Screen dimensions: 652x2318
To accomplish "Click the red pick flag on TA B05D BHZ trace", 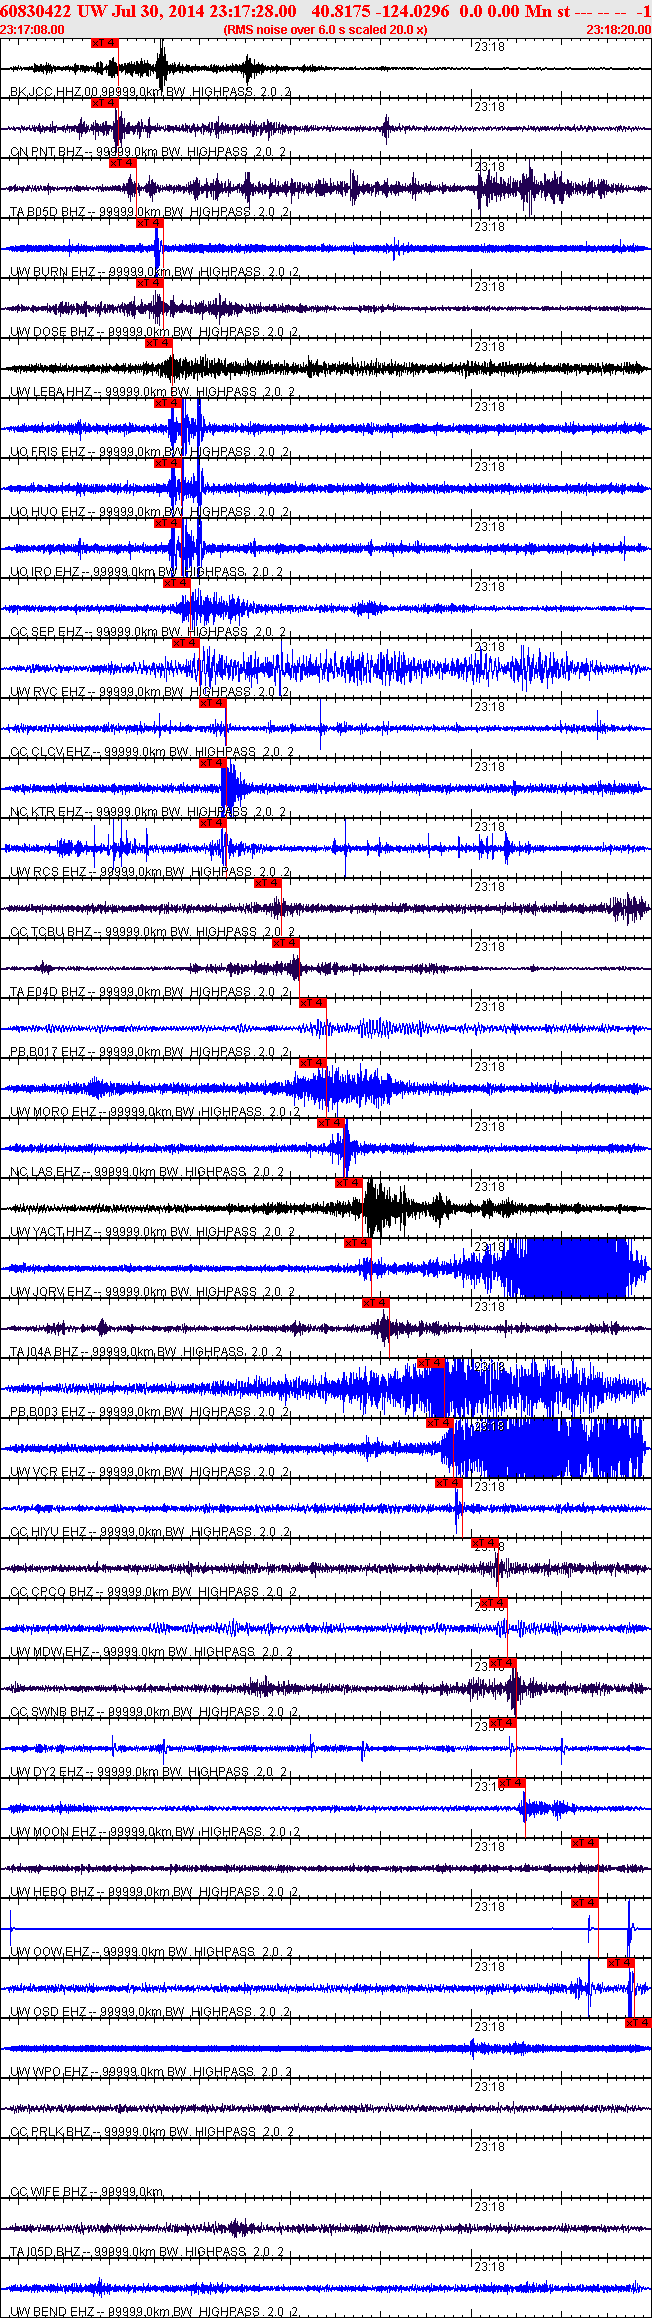I will [122, 163].
